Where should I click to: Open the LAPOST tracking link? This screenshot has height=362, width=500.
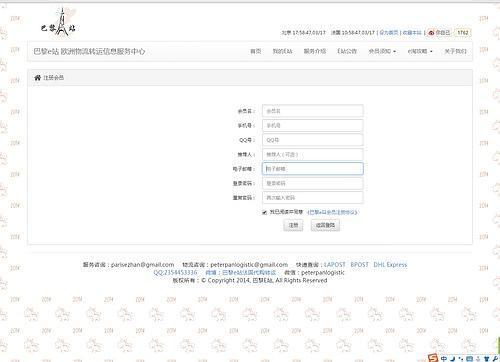pos(335,265)
